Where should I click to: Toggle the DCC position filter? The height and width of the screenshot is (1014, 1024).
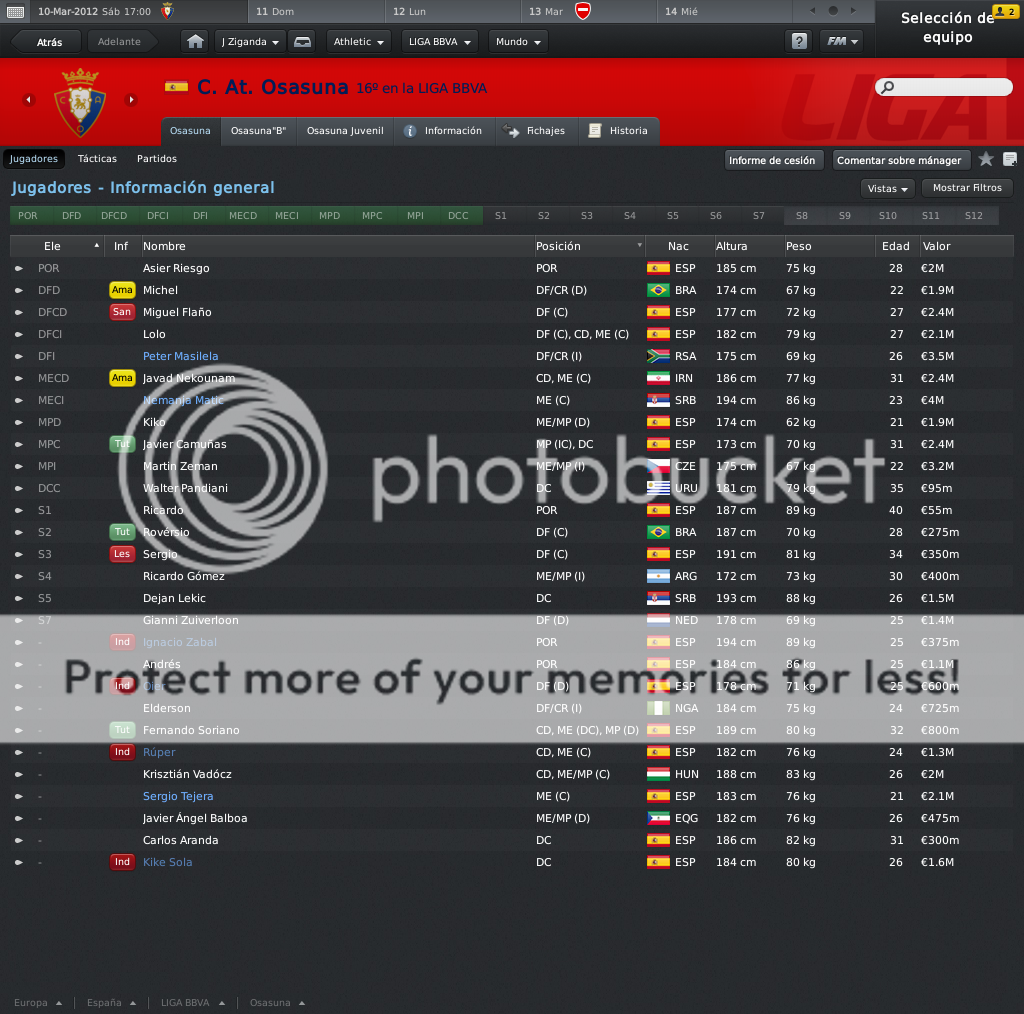[458, 215]
